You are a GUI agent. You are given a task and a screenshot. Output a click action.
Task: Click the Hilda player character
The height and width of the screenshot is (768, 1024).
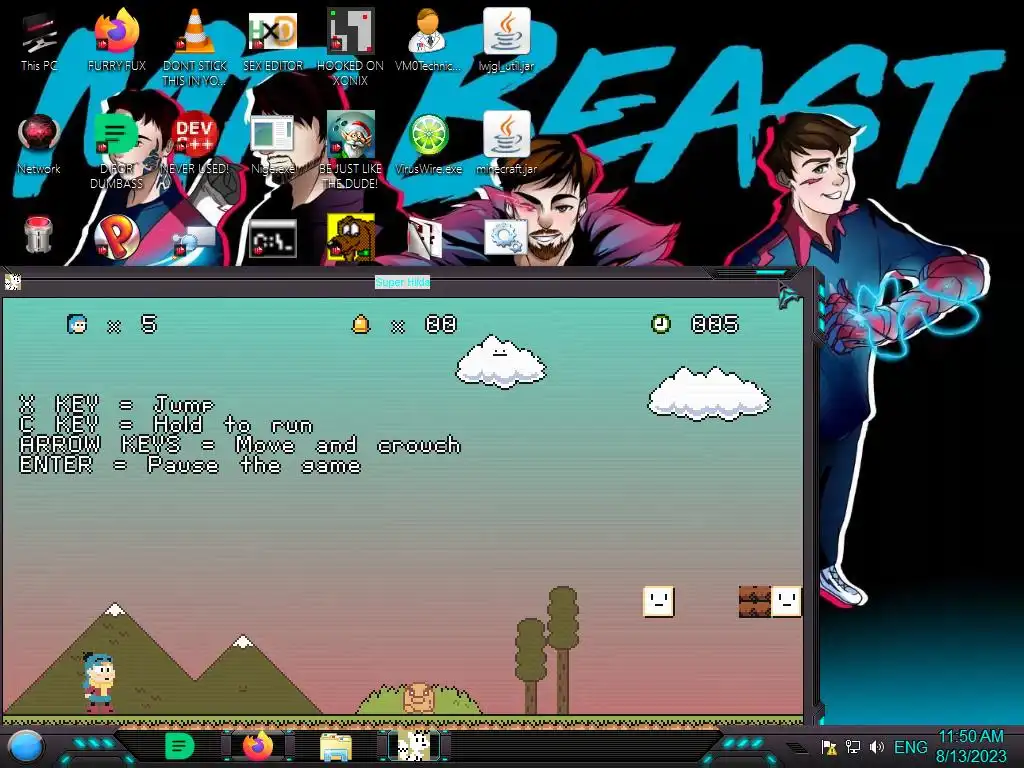(99, 681)
